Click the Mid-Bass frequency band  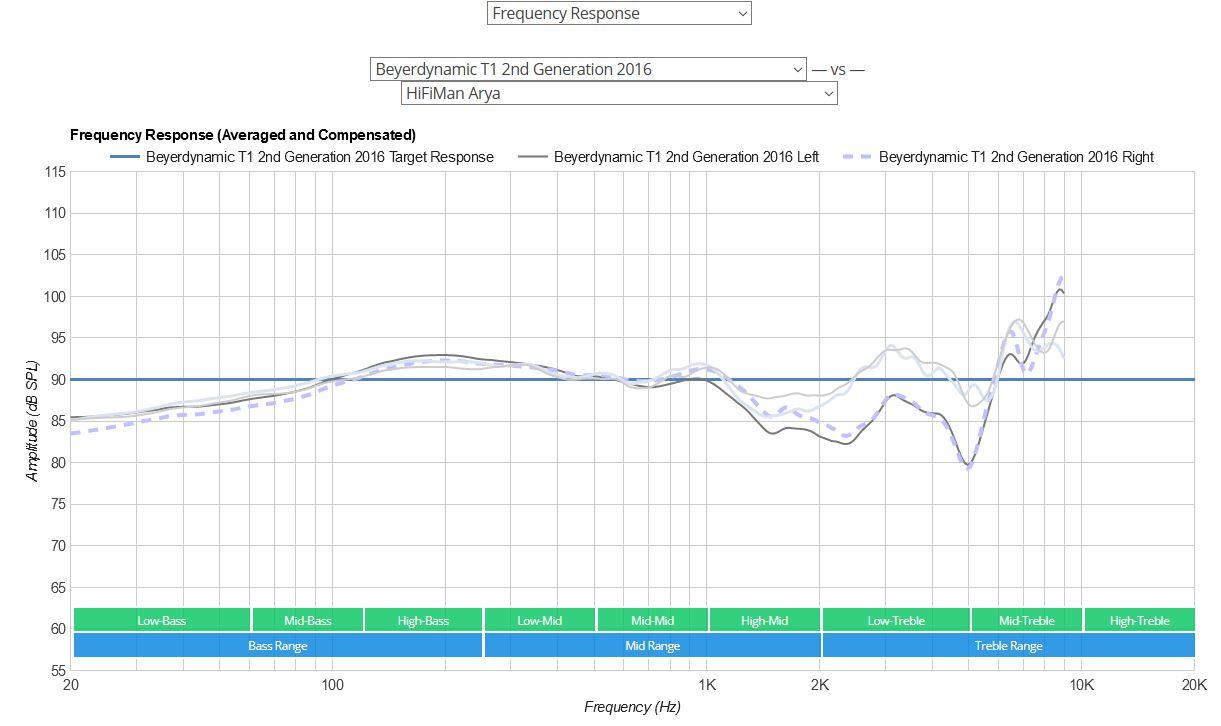pyautogui.click(x=307, y=620)
